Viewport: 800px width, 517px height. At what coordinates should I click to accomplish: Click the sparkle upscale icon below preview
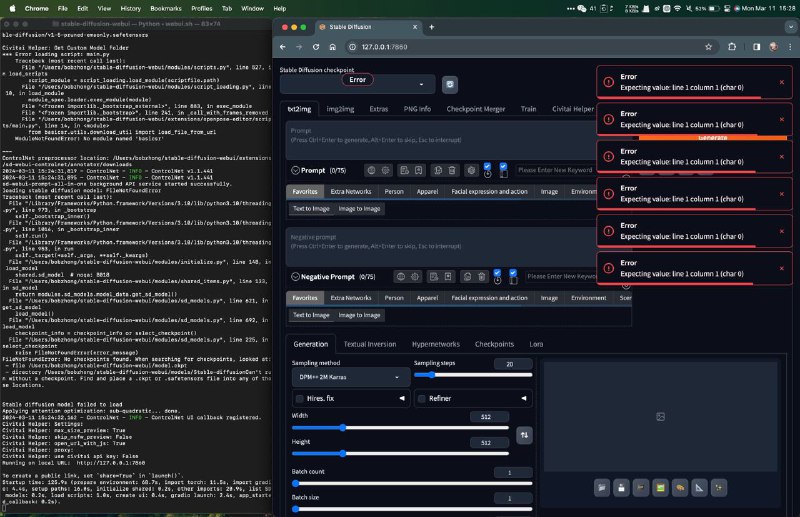pos(719,488)
